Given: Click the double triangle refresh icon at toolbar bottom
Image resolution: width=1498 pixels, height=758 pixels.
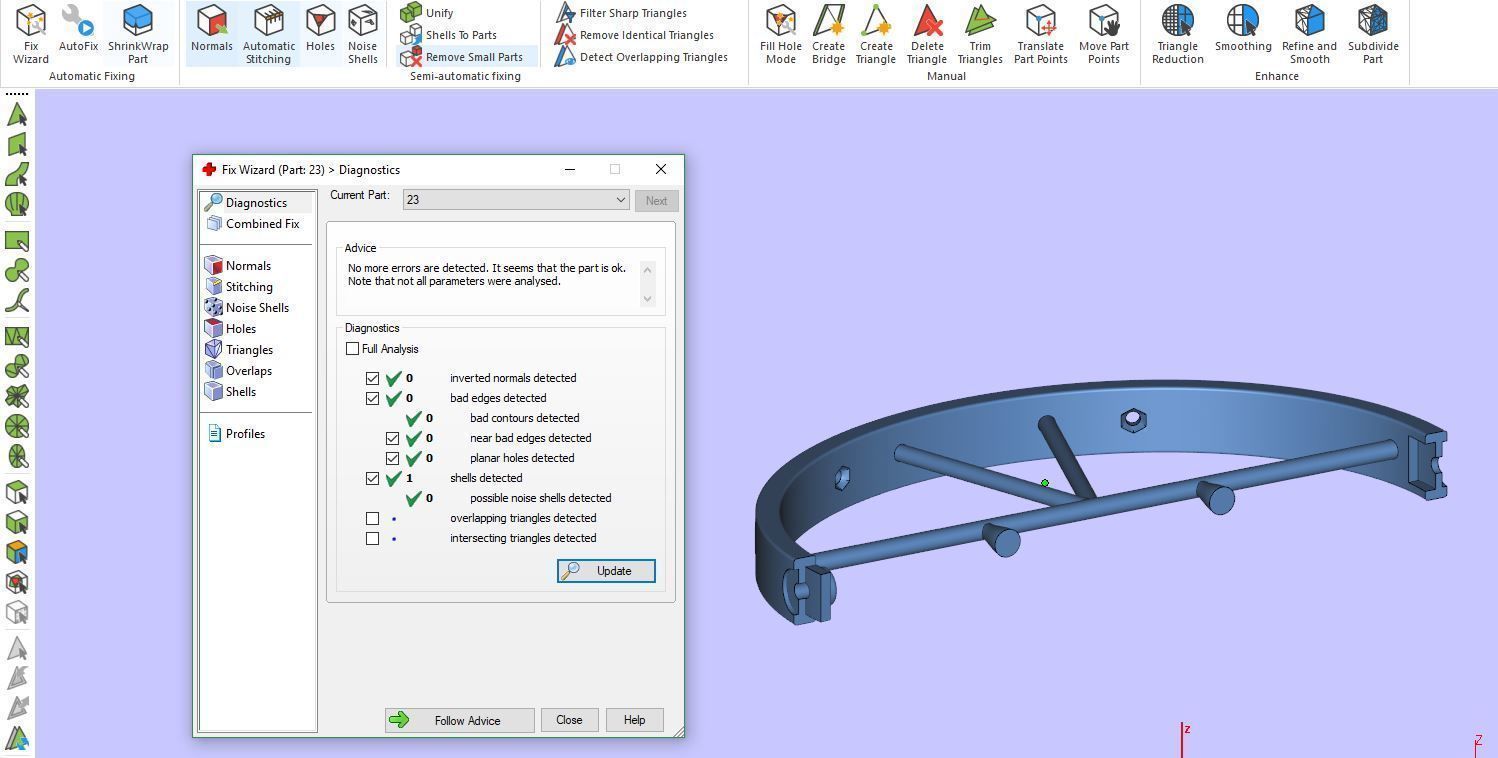Looking at the screenshot, I should pos(17,739).
